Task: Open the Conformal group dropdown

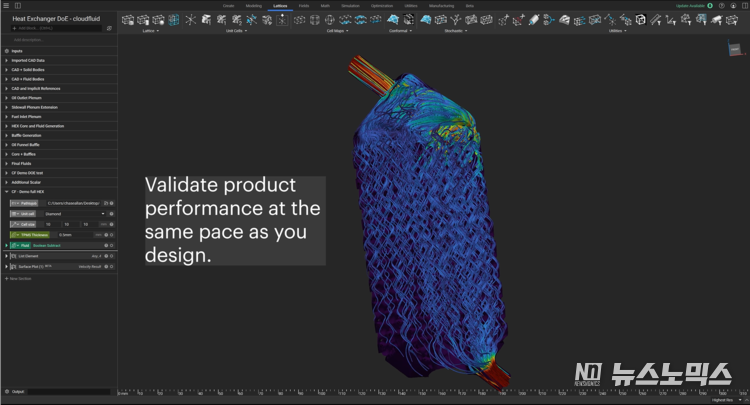Action: (411, 31)
